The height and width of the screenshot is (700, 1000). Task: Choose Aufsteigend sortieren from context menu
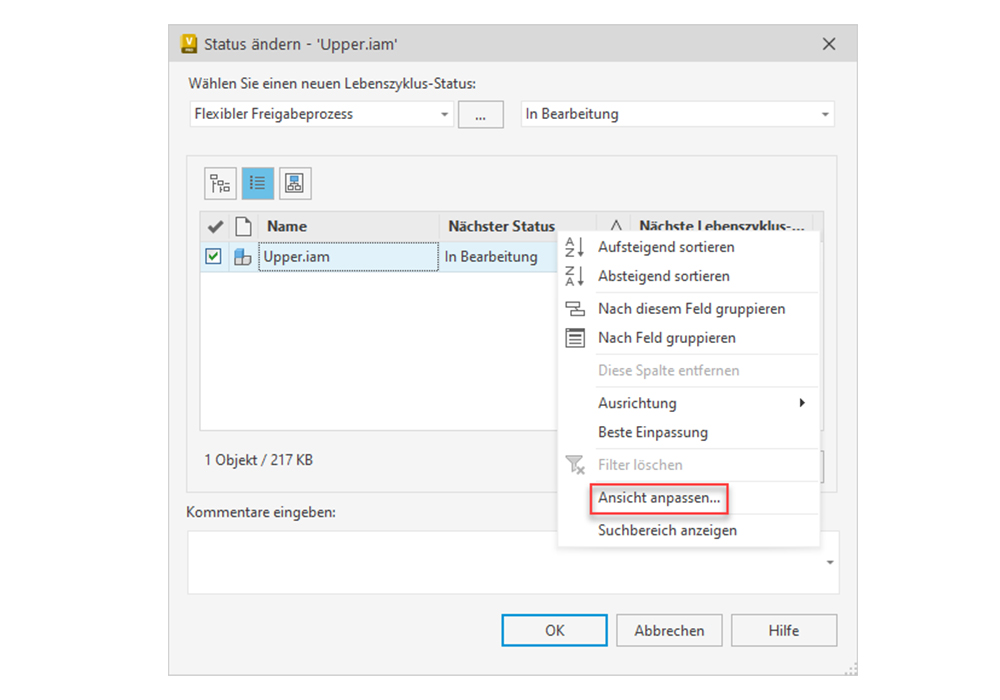(666, 247)
